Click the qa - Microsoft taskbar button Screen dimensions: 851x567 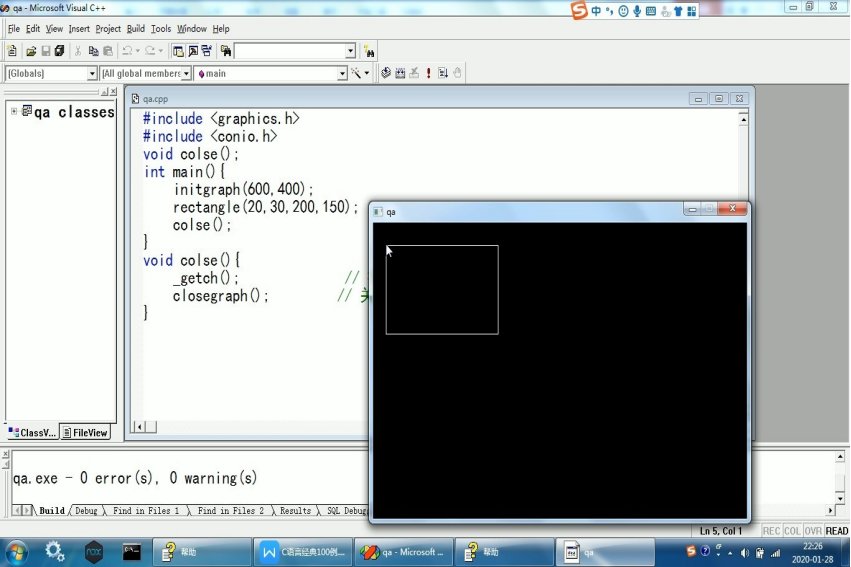tap(403, 552)
